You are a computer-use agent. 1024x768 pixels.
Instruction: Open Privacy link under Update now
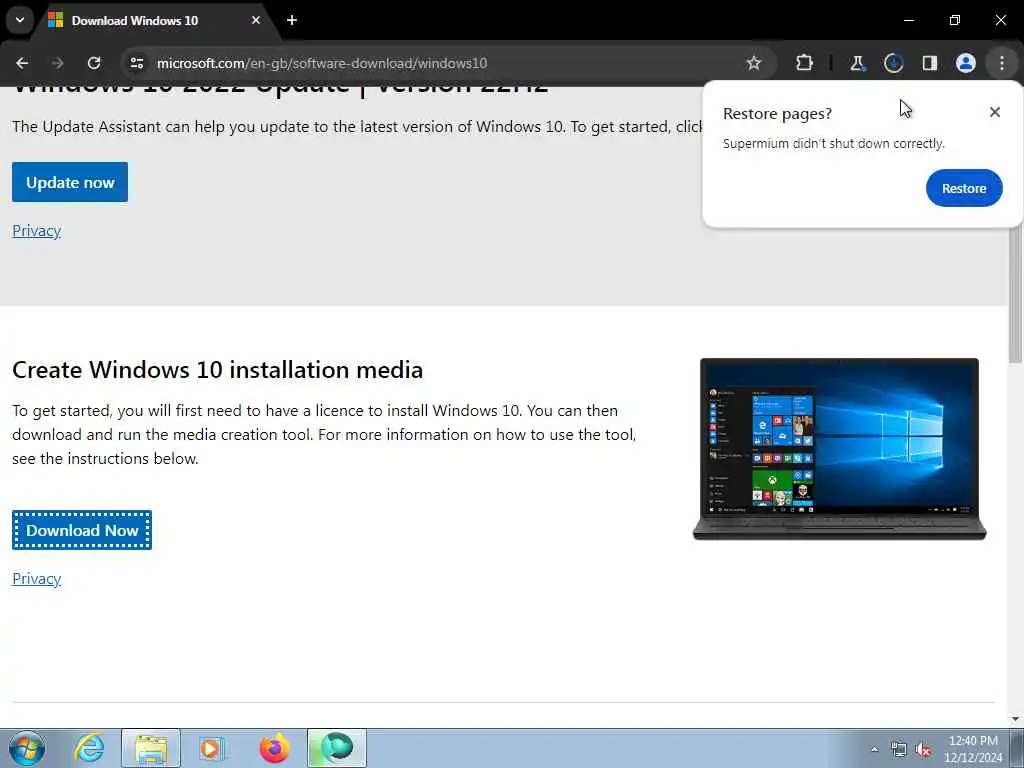[x=37, y=231]
